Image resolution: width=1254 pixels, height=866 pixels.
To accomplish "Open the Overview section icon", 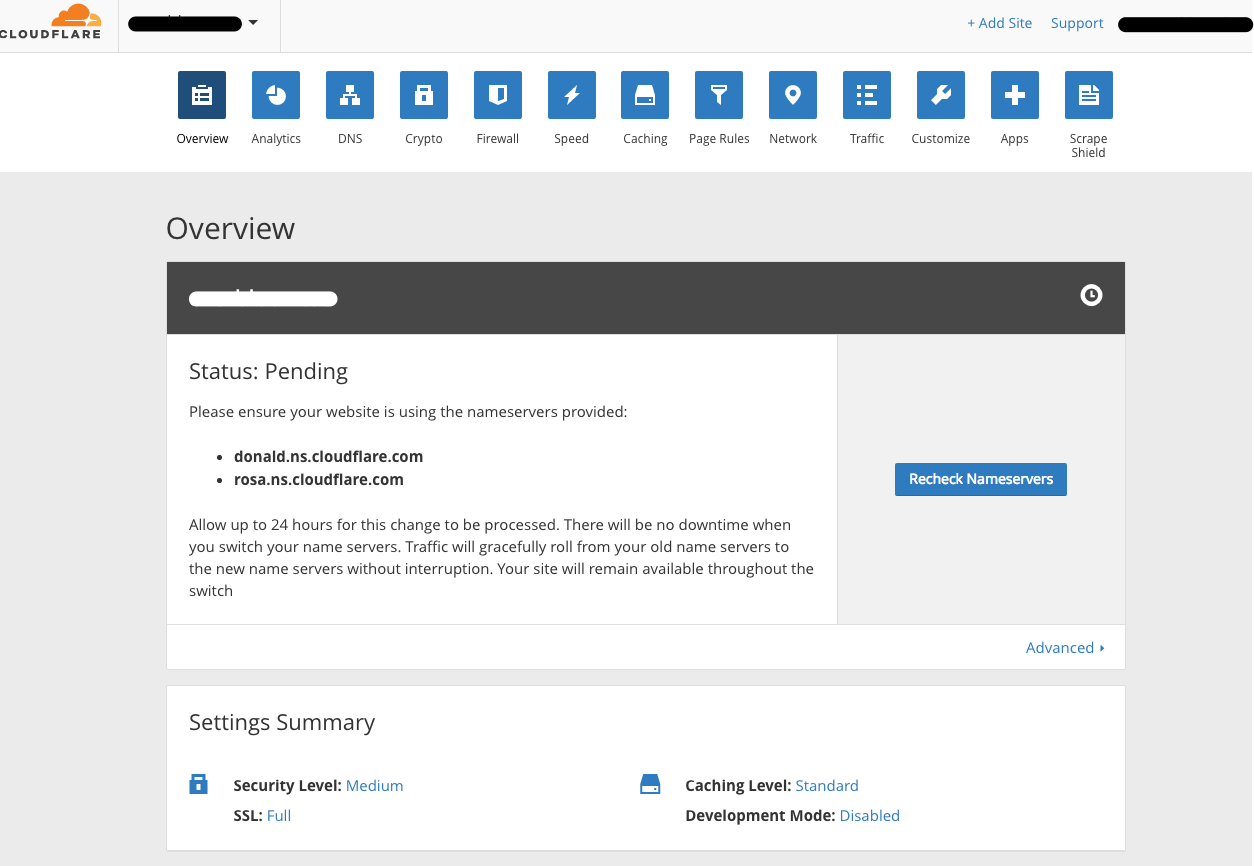I will (x=202, y=95).
